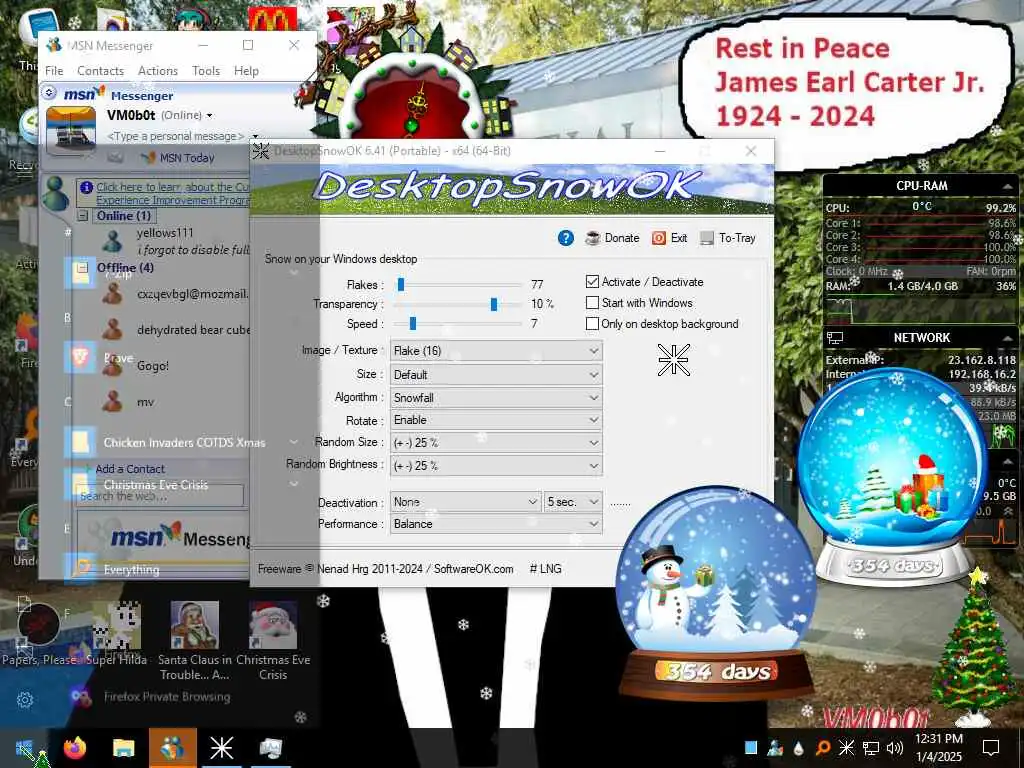
Task: Click the MSN Messenger display picture
Action: (x=71, y=130)
